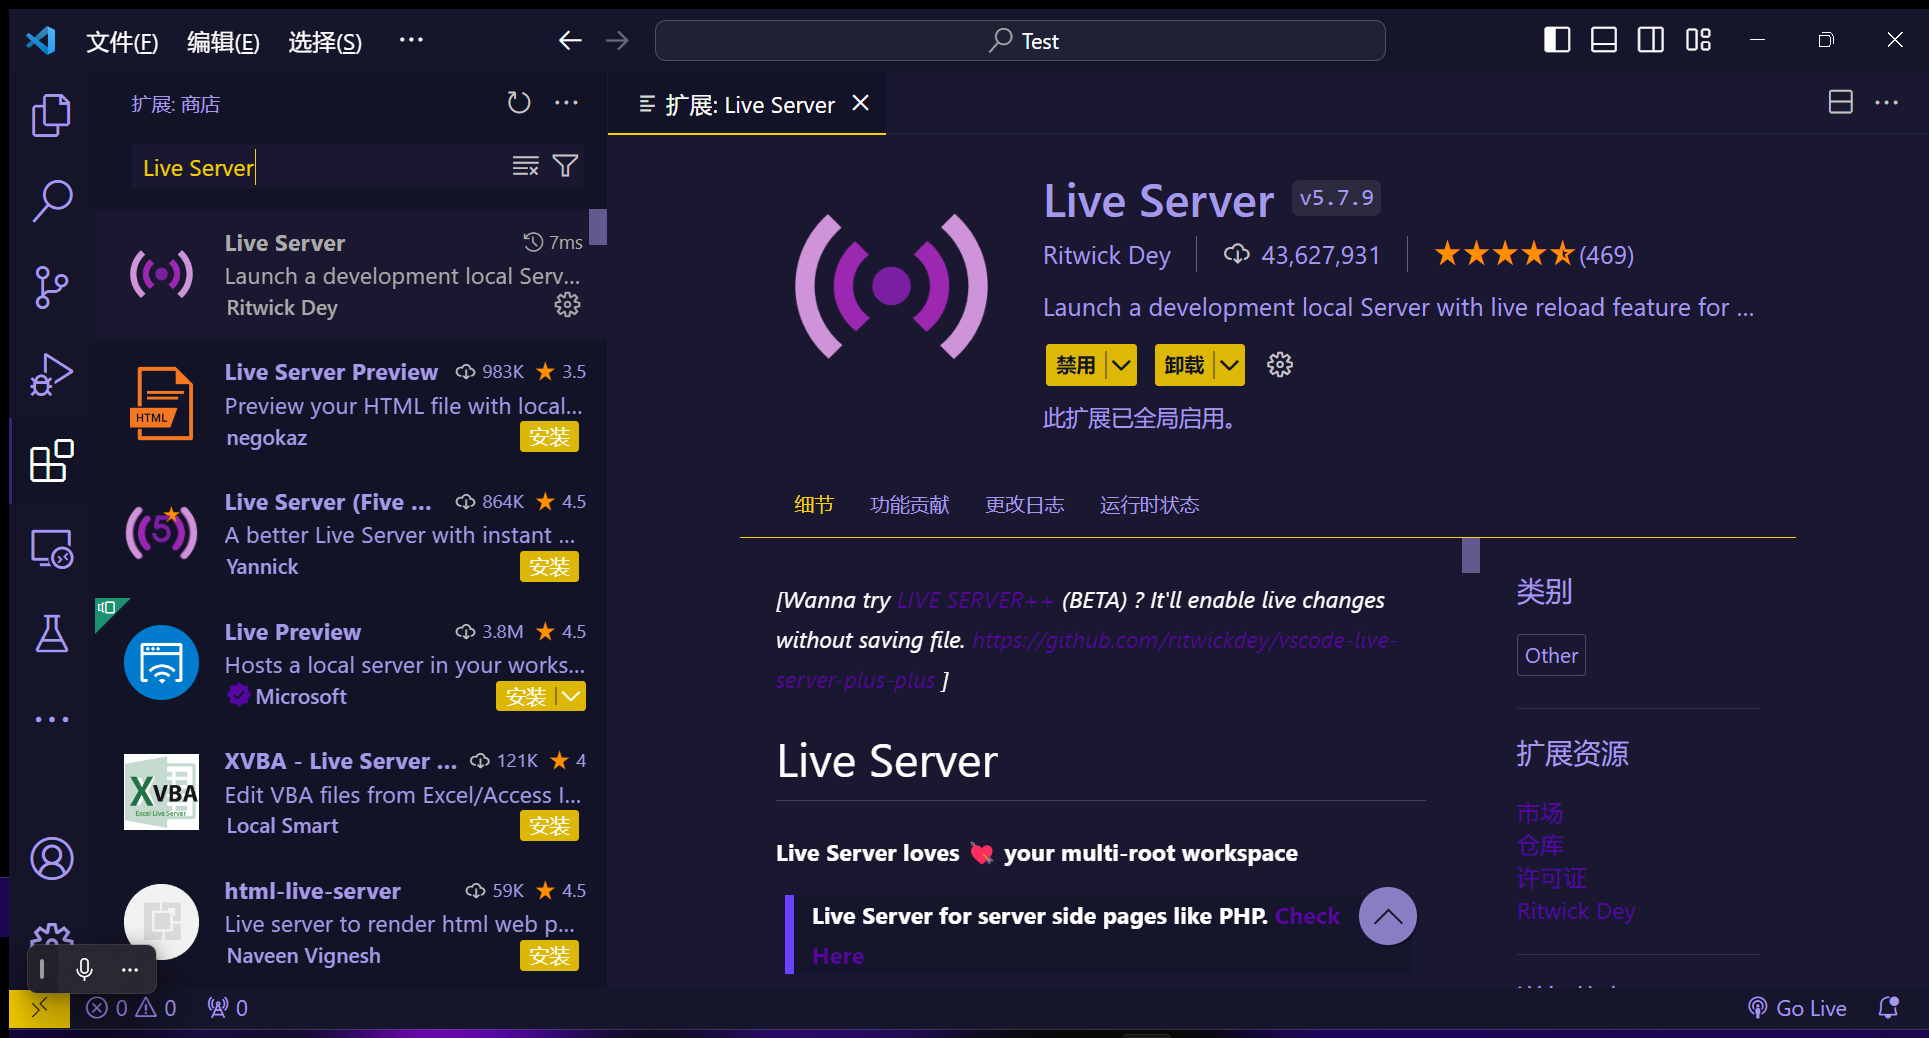Viewport: 1929px width, 1038px height.
Task: Toggle the secondary sidebar visibility
Action: coord(1650,40)
